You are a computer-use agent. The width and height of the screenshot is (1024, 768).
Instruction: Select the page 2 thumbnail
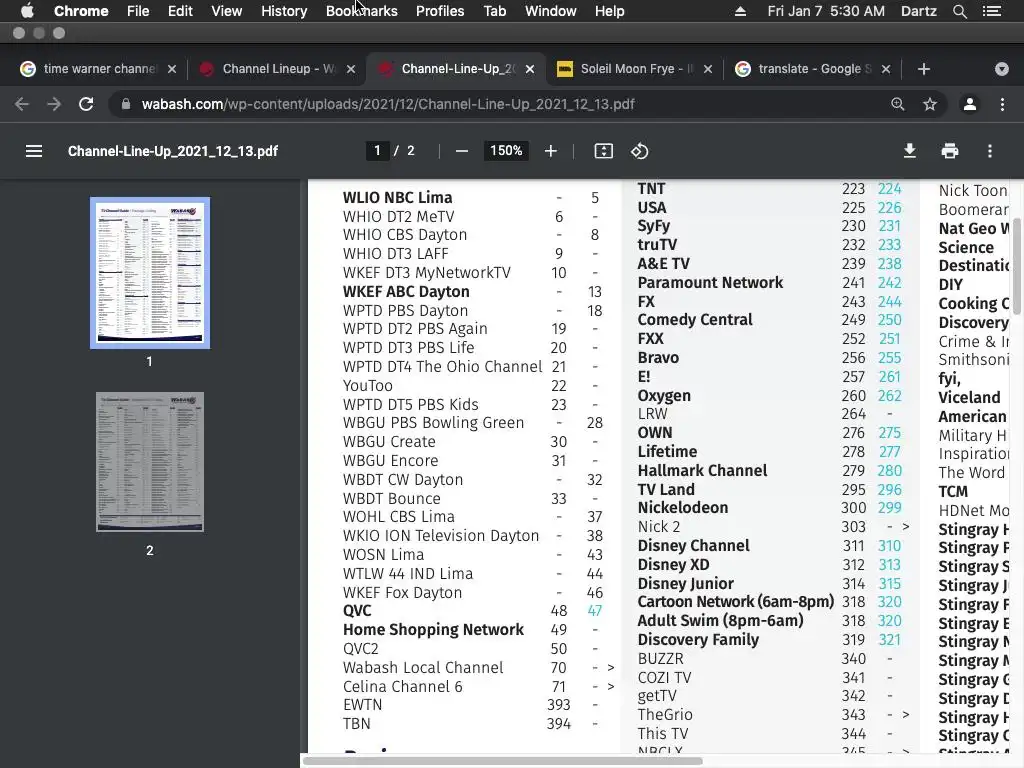(150, 462)
